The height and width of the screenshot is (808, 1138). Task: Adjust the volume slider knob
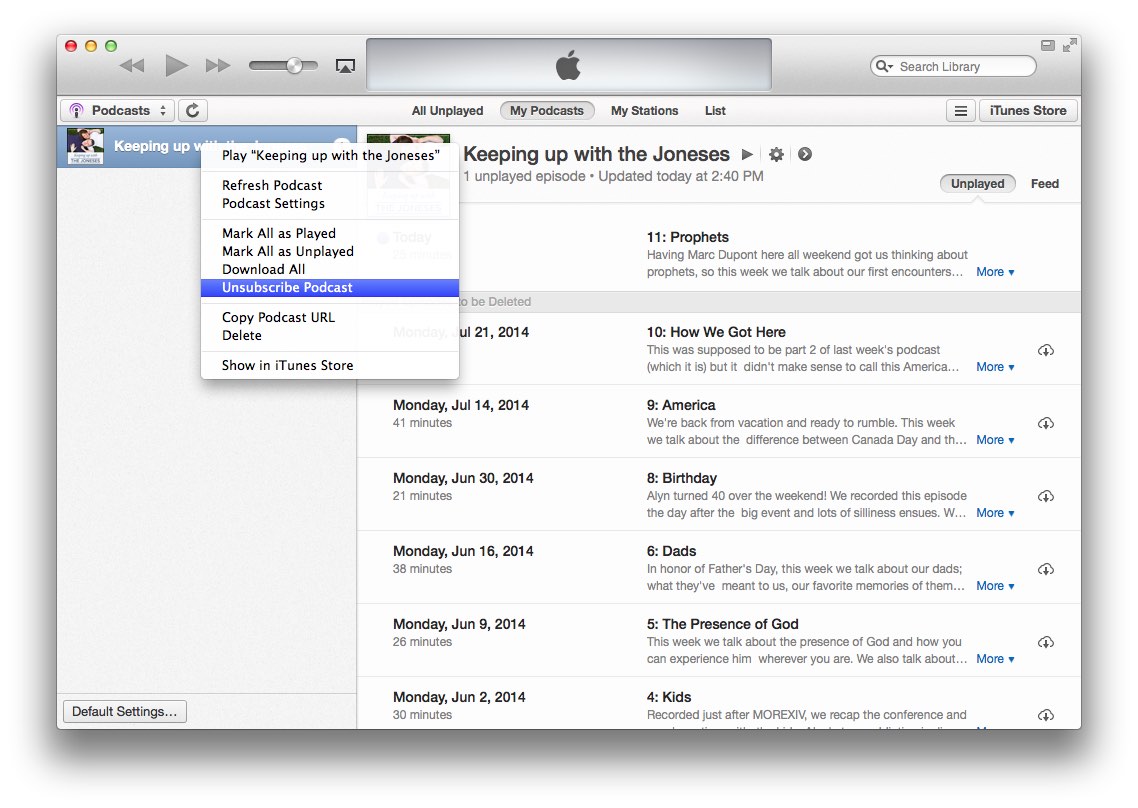tap(294, 66)
